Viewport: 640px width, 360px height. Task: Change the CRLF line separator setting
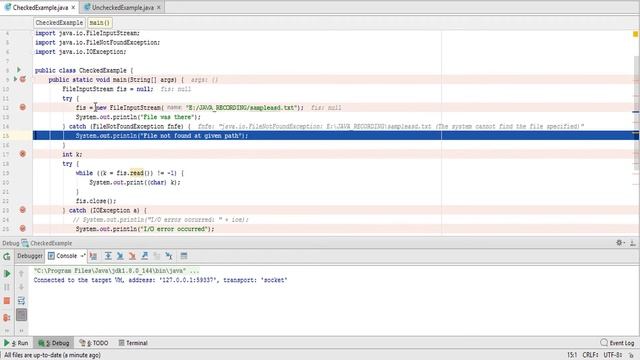(590, 355)
